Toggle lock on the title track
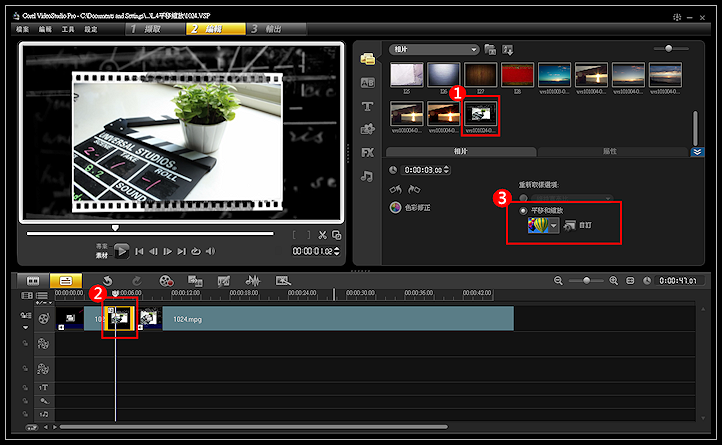Image resolution: width=722 pixels, height=445 pixels. (x=25, y=388)
